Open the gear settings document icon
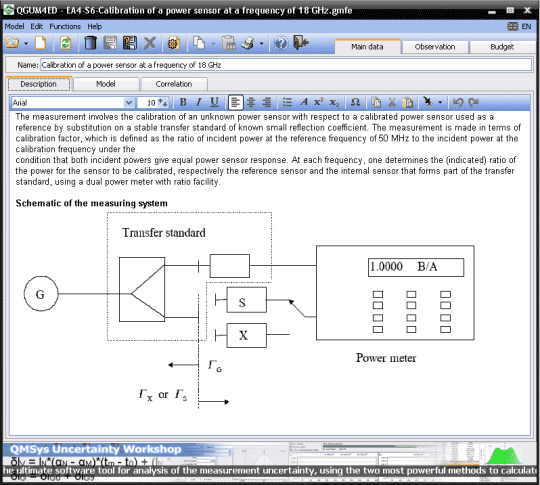Viewport: 540px width, 485px height. coord(174,43)
